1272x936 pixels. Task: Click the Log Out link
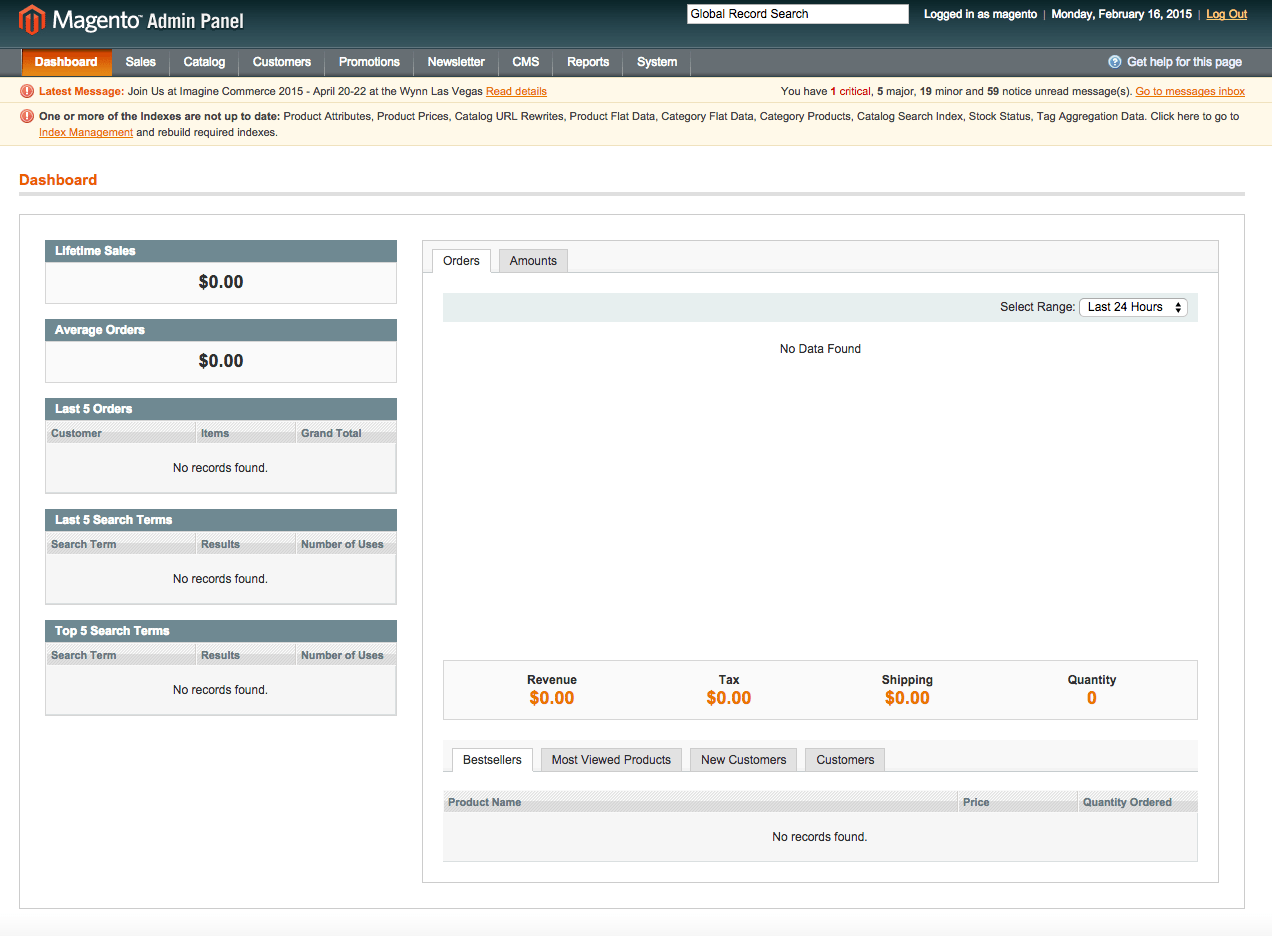click(1227, 14)
